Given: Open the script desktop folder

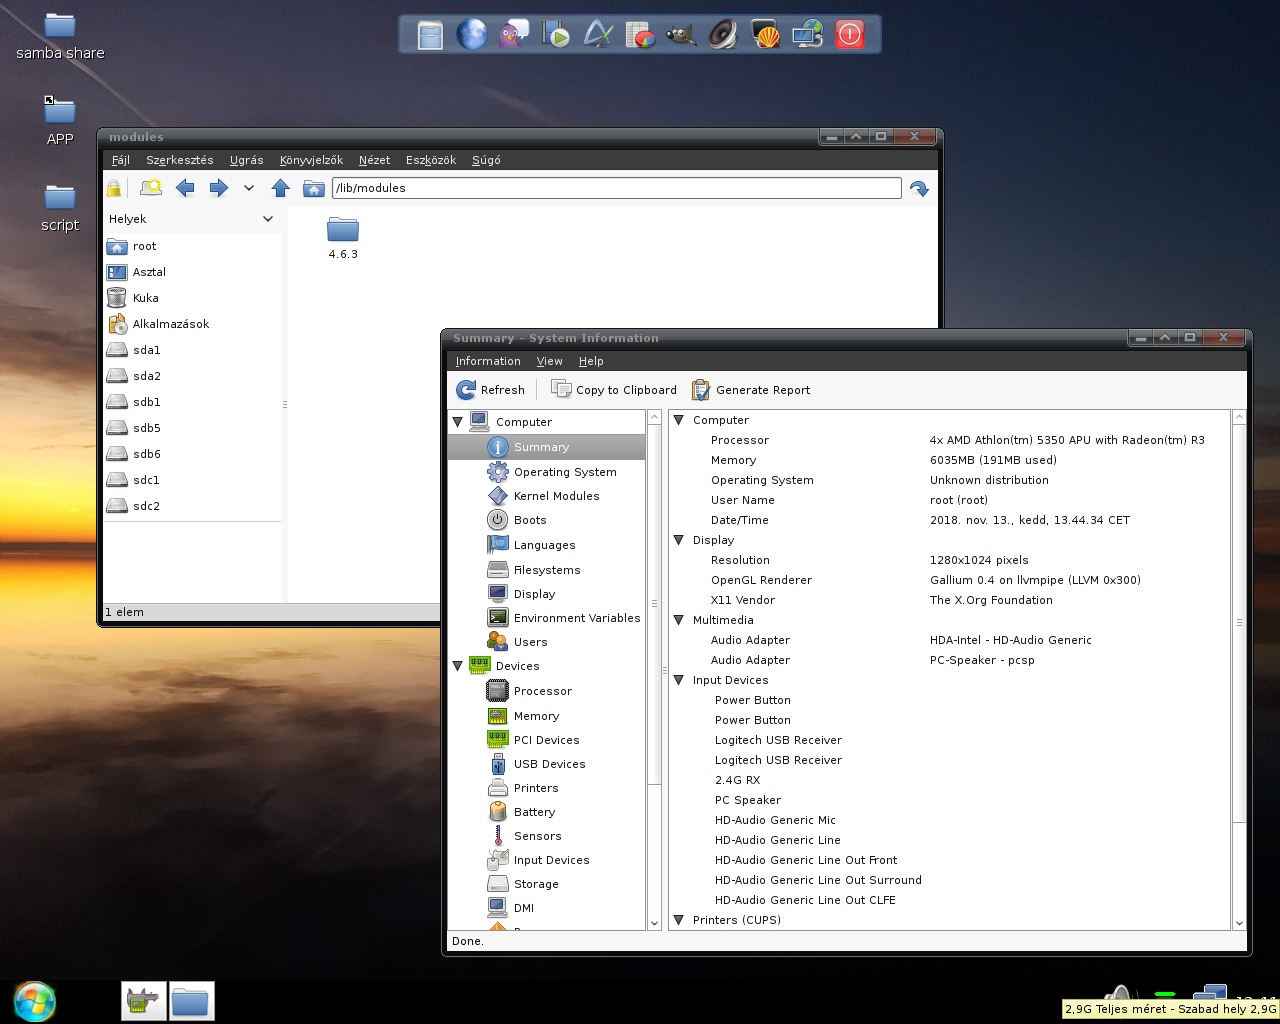Looking at the screenshot, I should coord(60,208).
